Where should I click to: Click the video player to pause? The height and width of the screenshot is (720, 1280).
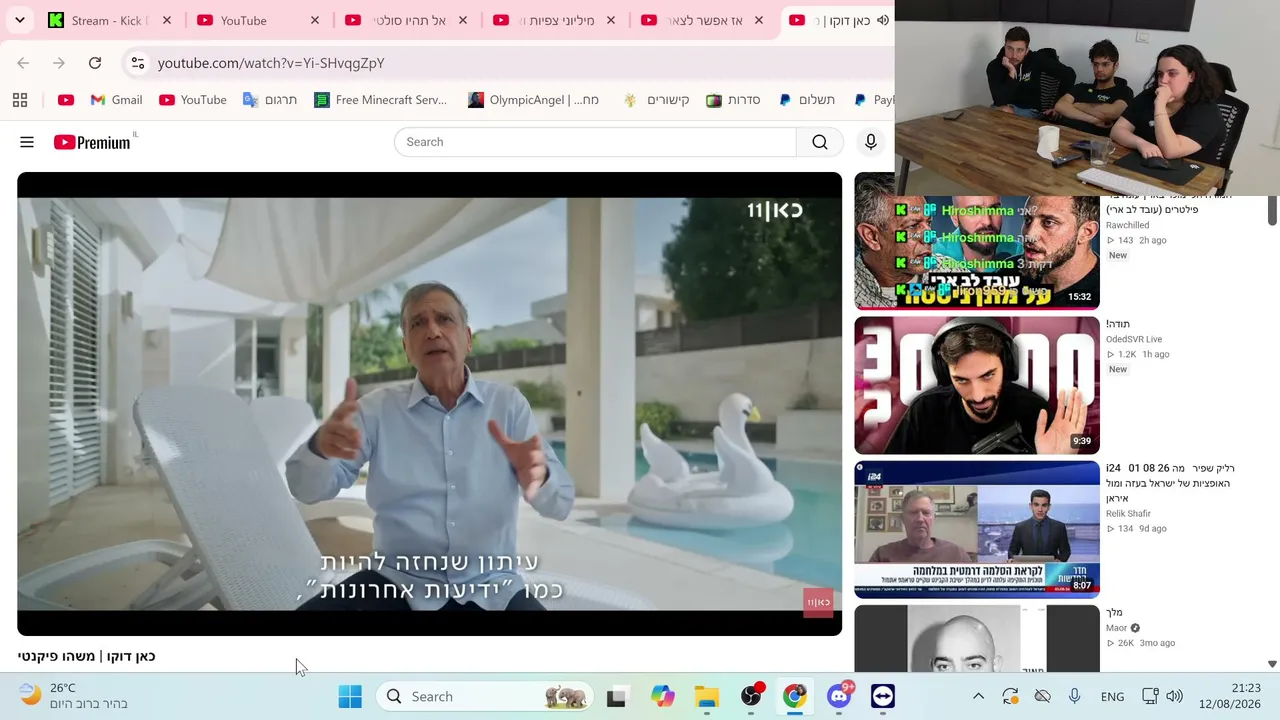[429, 404]
